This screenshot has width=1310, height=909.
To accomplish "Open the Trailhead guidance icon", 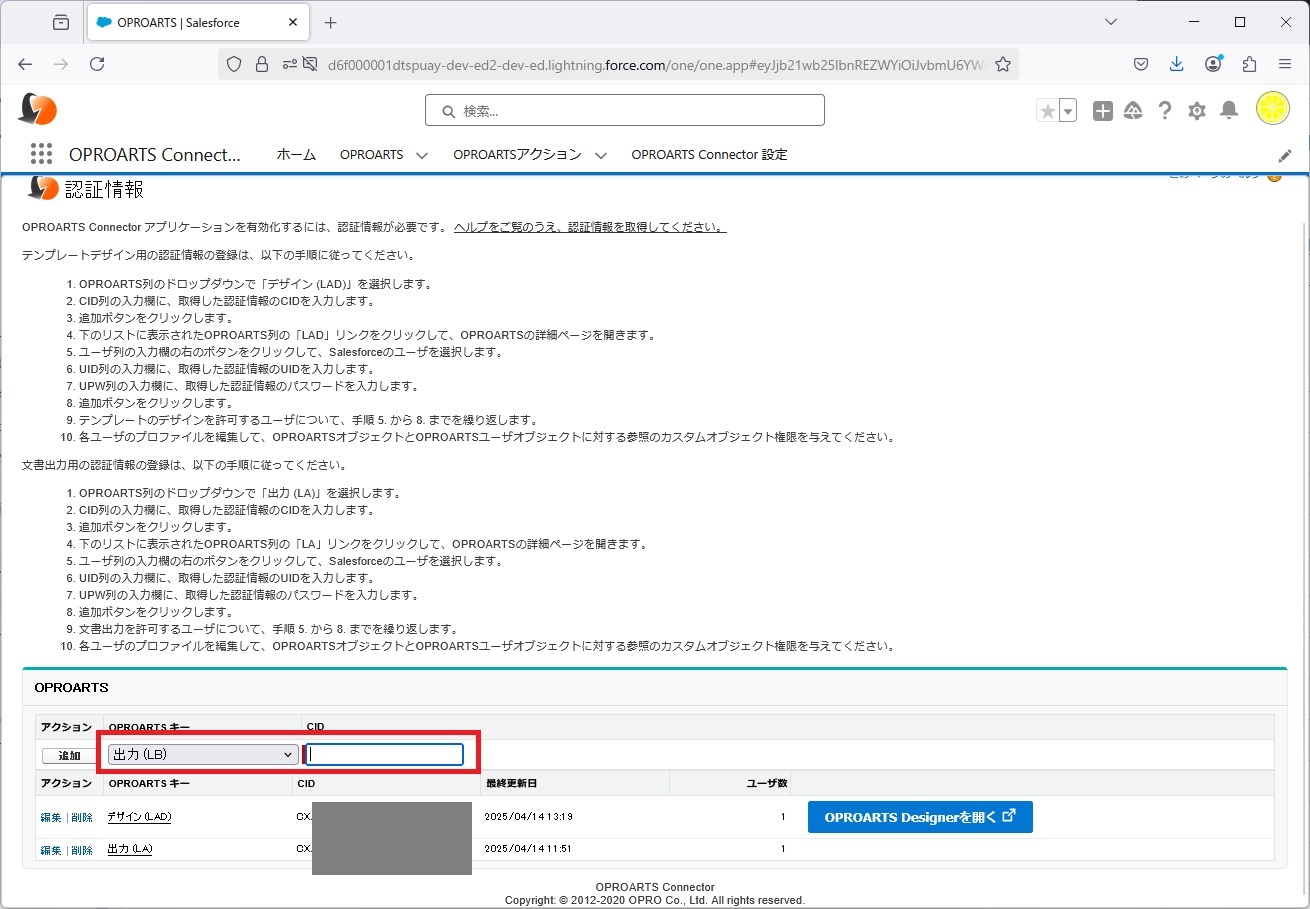I will [1133, 111].
